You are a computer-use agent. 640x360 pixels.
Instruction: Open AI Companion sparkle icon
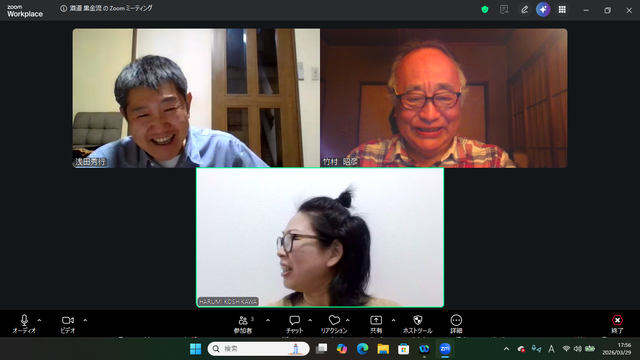[x=543, y=9]
